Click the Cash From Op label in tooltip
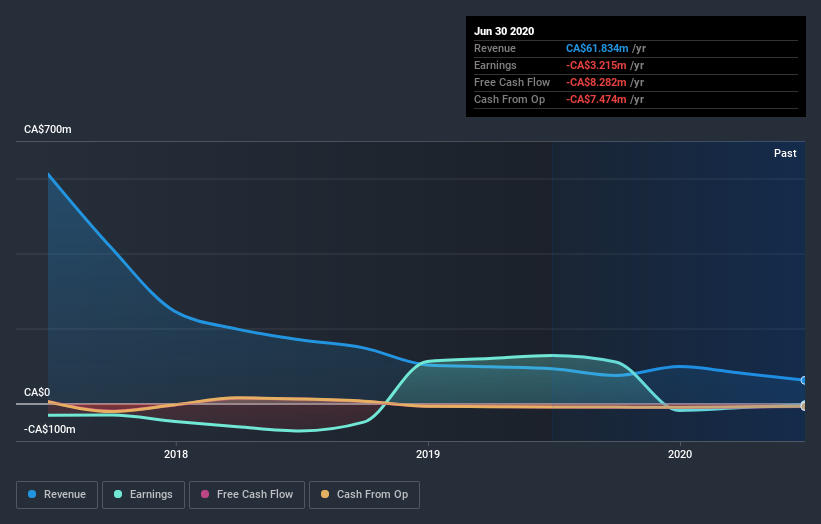 pos(509,99)
